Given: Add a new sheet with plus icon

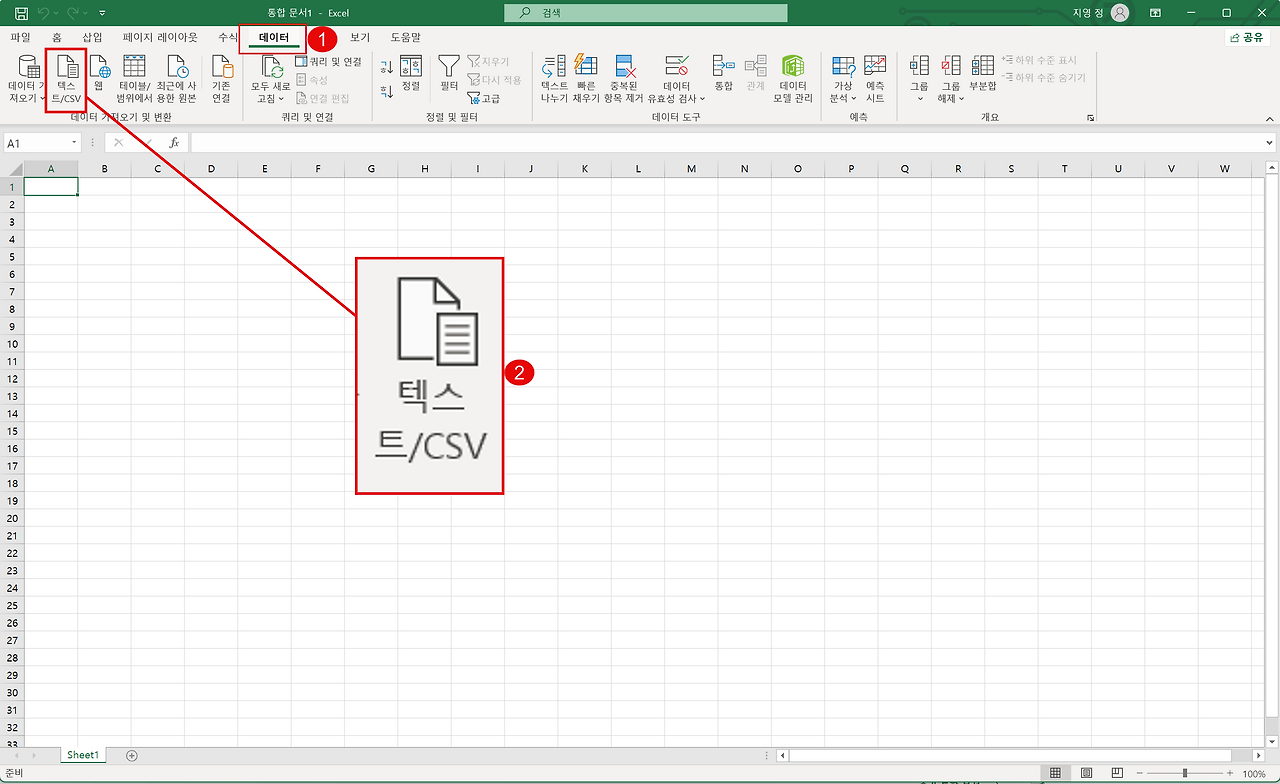Looking at the screenshot, I should [131, 755].
